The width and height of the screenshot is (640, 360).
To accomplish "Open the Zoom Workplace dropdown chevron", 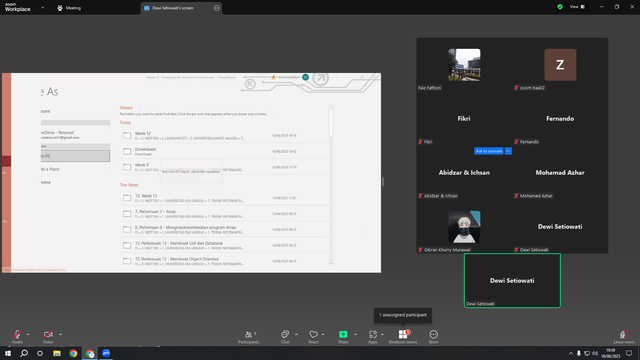I will point(42,7).
